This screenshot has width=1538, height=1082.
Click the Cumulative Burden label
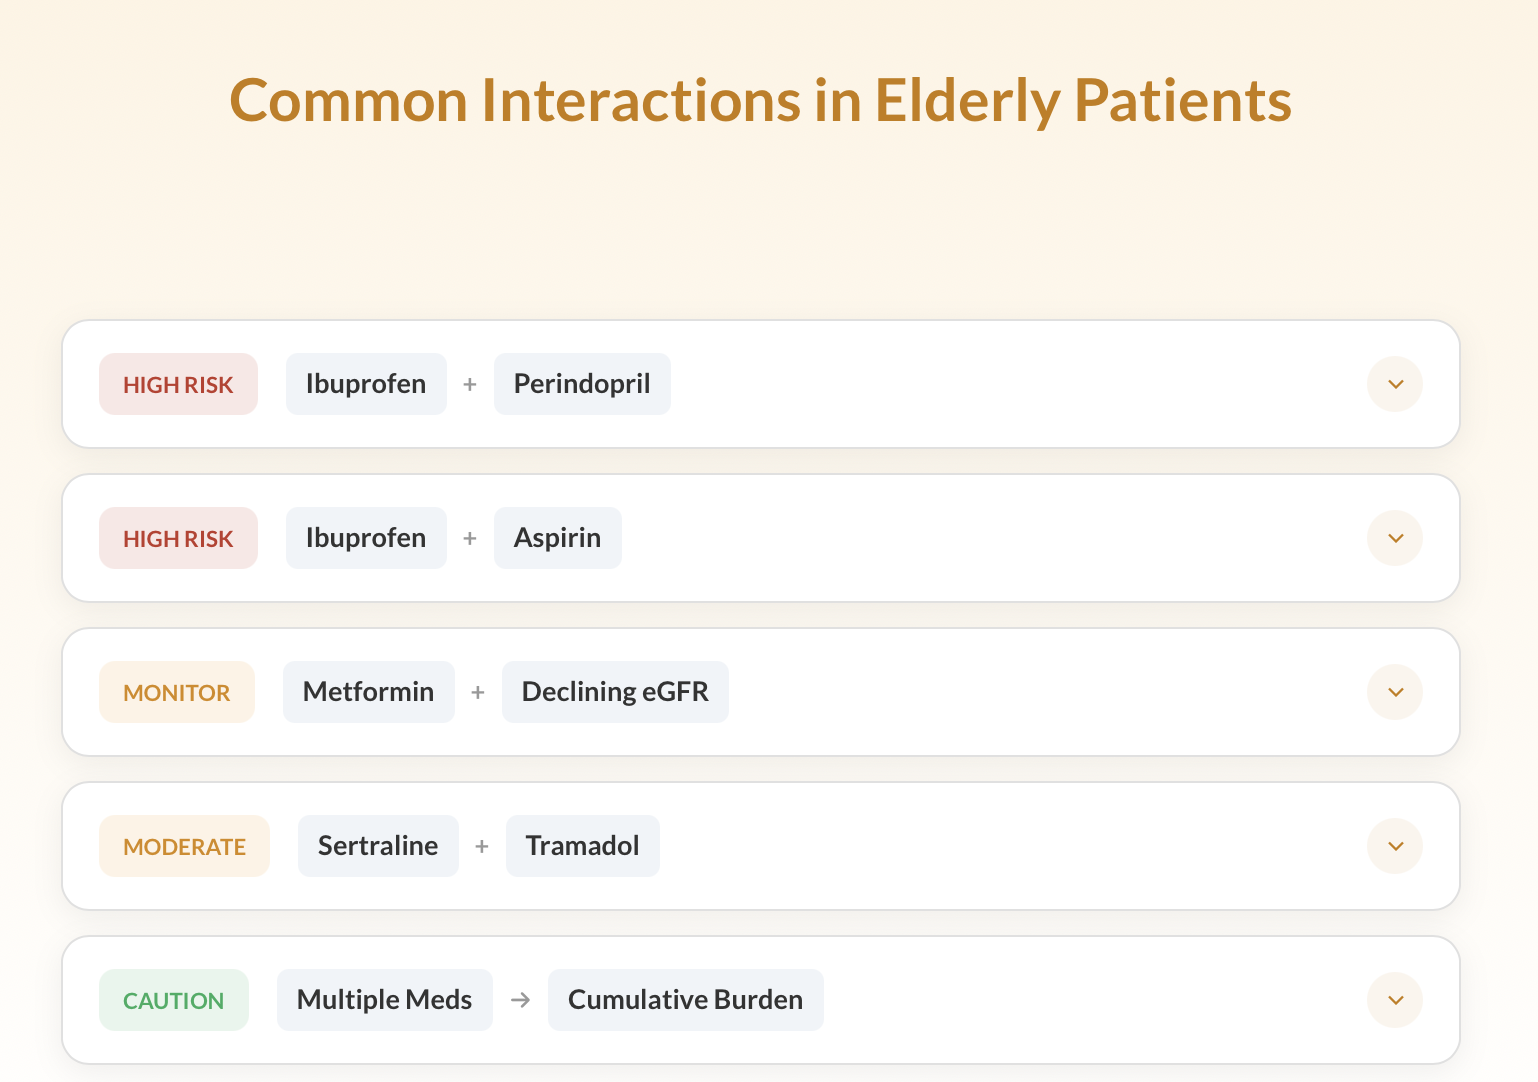(x=685, y=999)
